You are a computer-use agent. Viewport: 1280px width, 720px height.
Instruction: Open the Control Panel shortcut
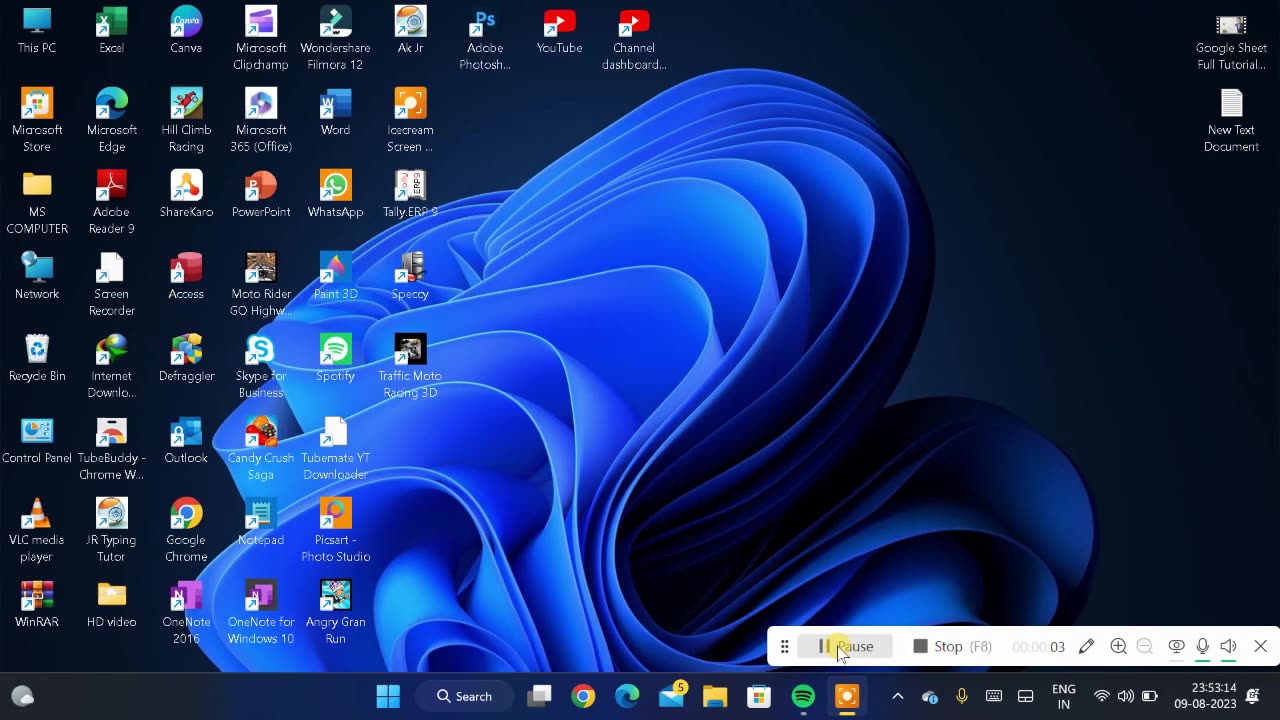37,441
